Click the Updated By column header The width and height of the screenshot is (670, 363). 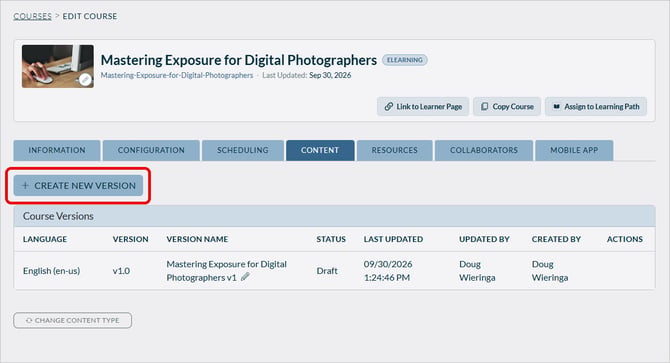tap(484, 239)
